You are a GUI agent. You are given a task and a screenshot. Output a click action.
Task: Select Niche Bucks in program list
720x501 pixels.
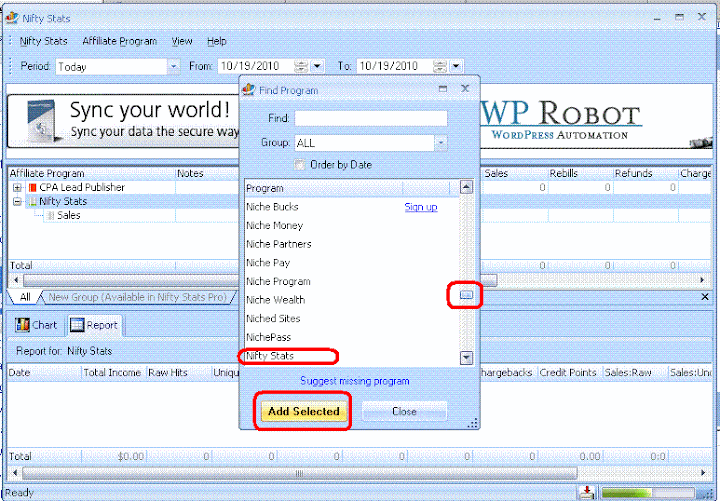[x=272, y=207]
